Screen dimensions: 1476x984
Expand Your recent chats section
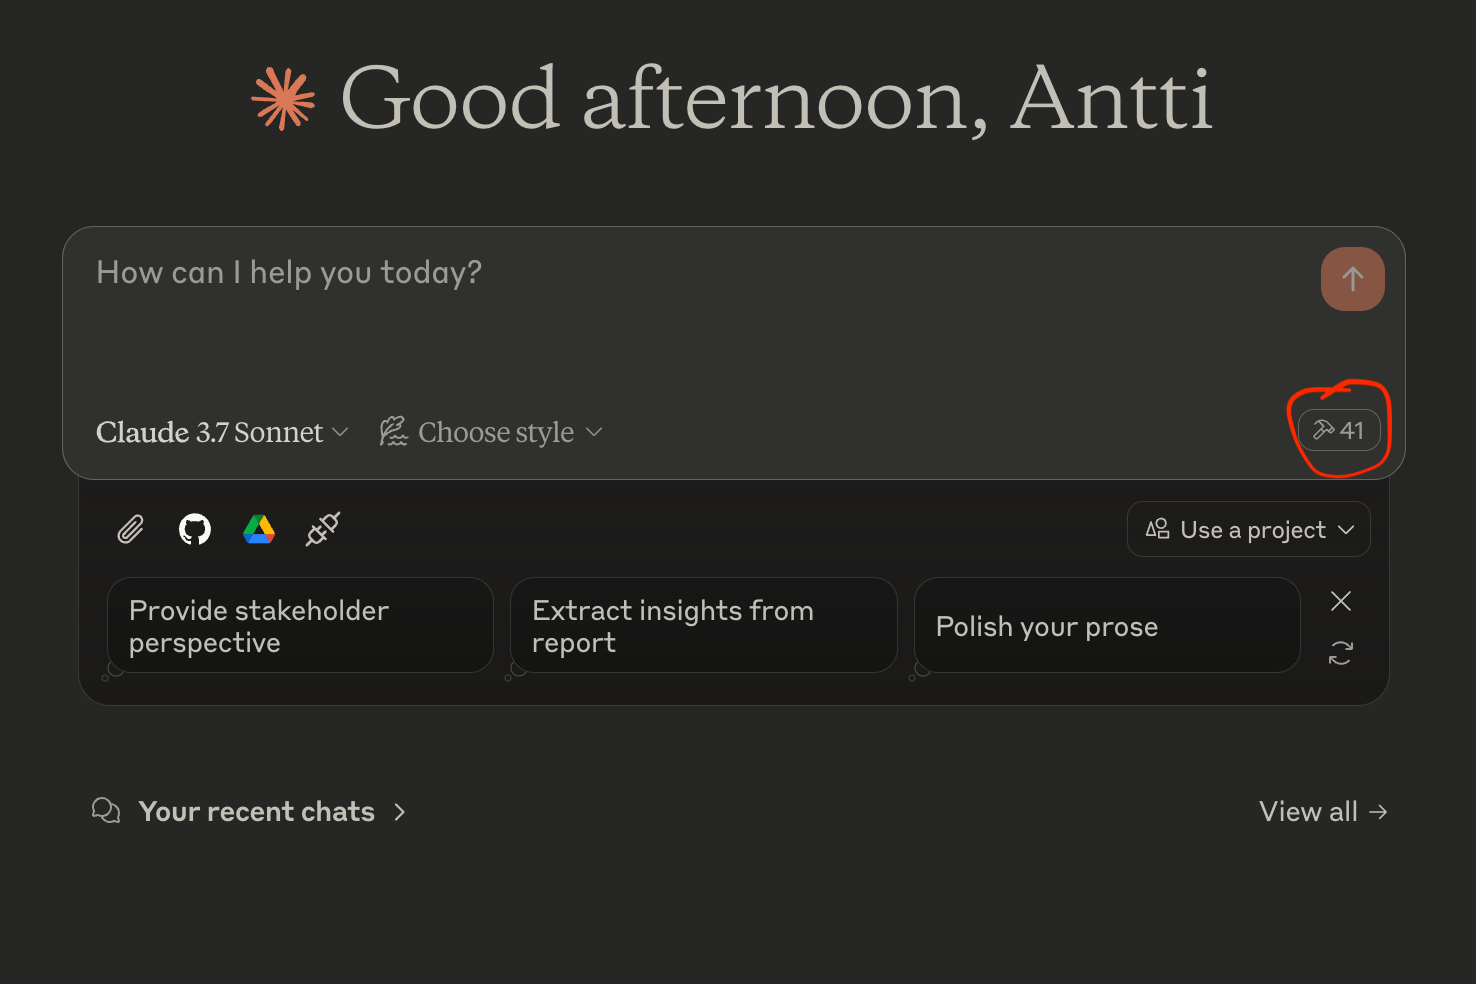tap(257, 812)
